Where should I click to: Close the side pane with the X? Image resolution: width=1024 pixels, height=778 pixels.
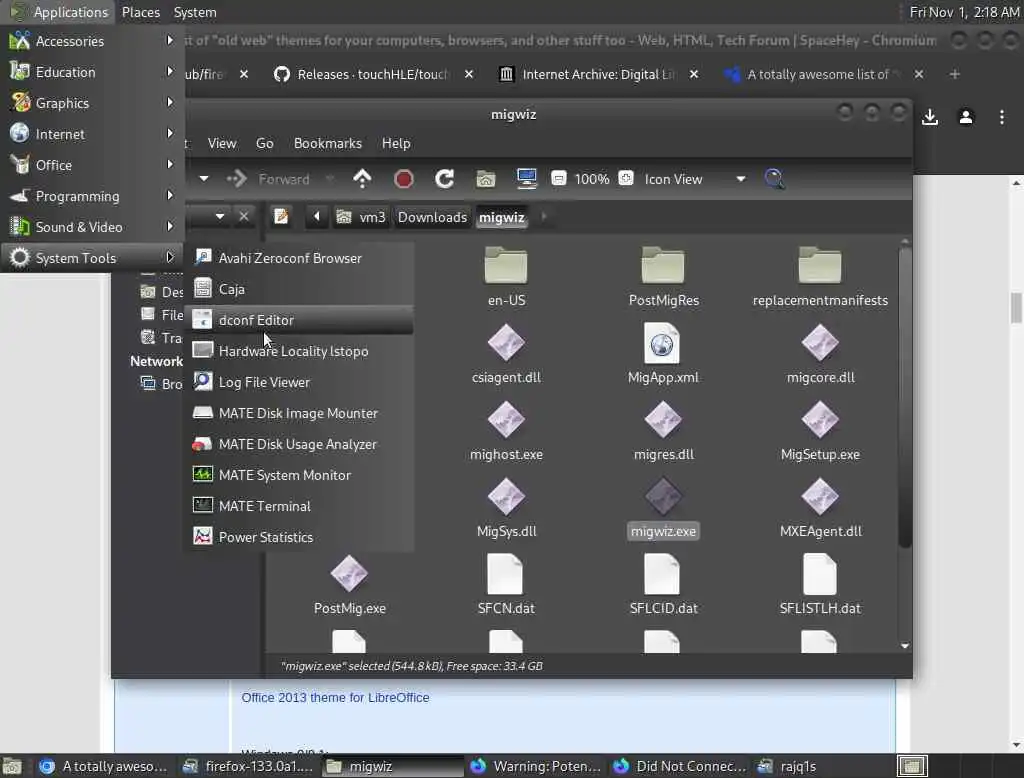(x=244, y=216)
